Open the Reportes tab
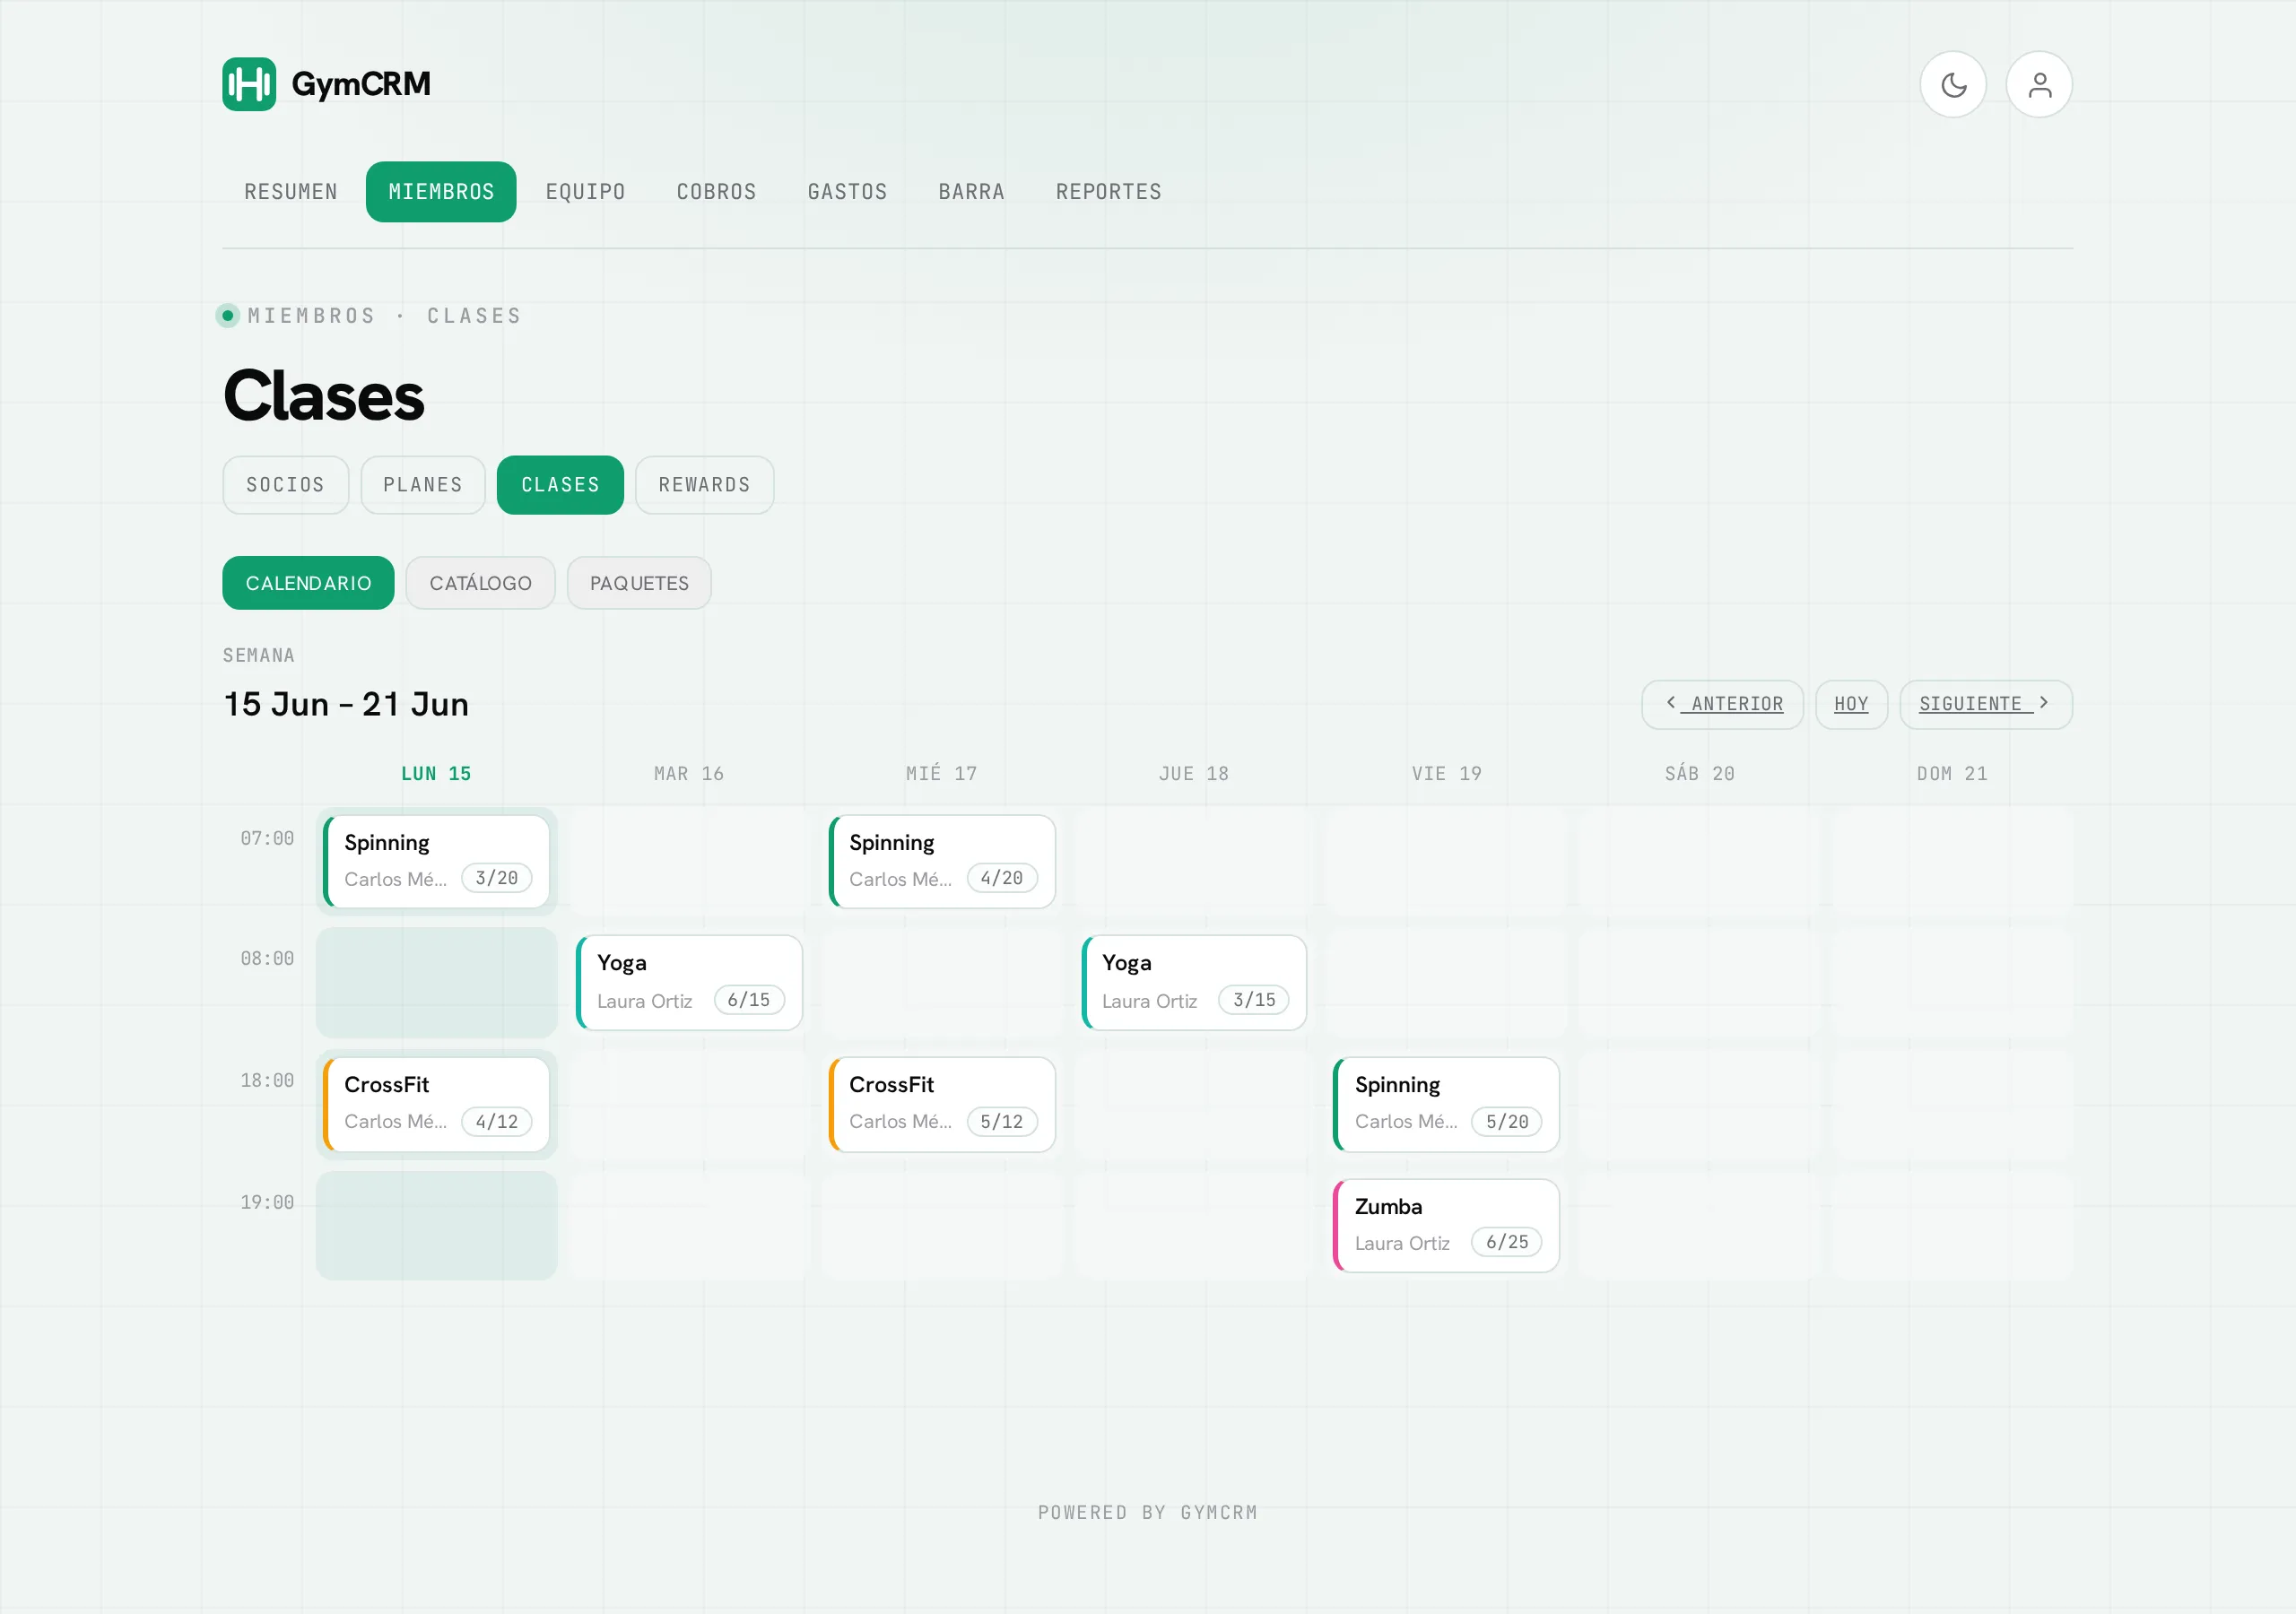Viewport: 2296px width, 1614px height. tap(1108, 192)
